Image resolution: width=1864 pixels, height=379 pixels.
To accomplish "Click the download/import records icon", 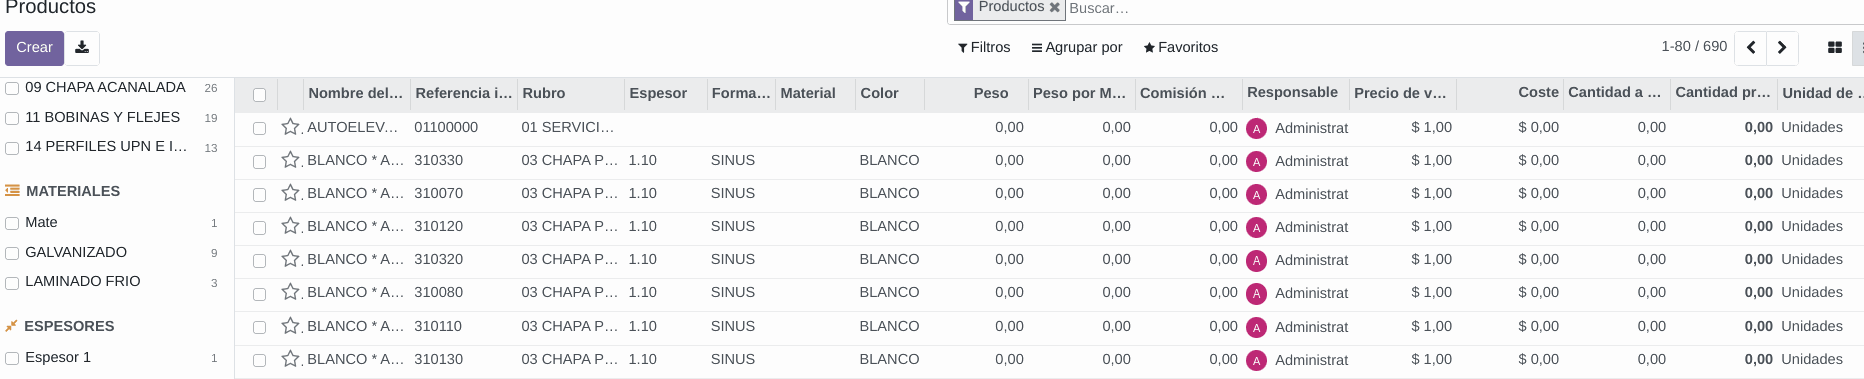I will click(x=82, y=47).
